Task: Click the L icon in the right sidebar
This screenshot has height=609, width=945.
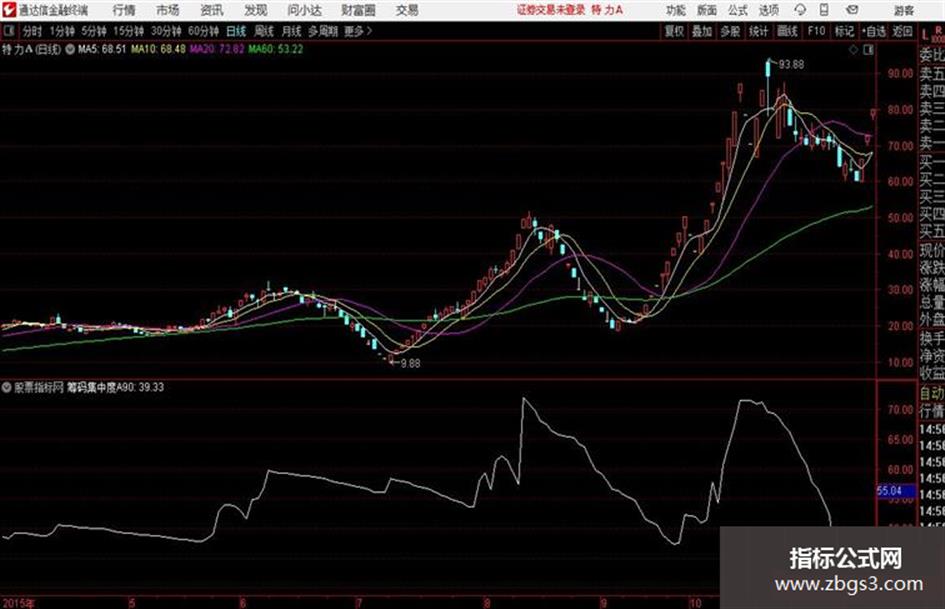Action: tap(925, 35)
